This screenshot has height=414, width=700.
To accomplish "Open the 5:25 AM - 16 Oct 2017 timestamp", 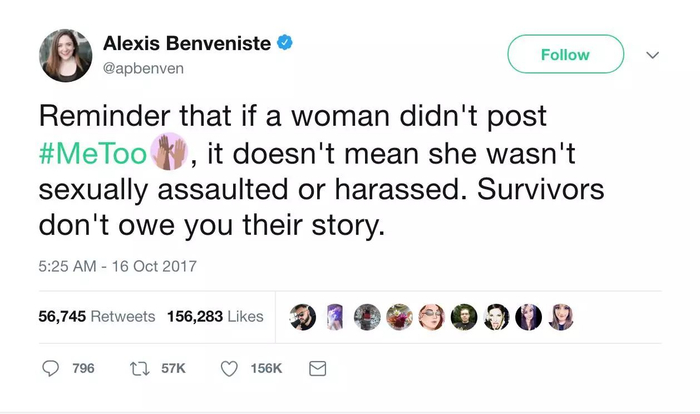I will (118, 266).
